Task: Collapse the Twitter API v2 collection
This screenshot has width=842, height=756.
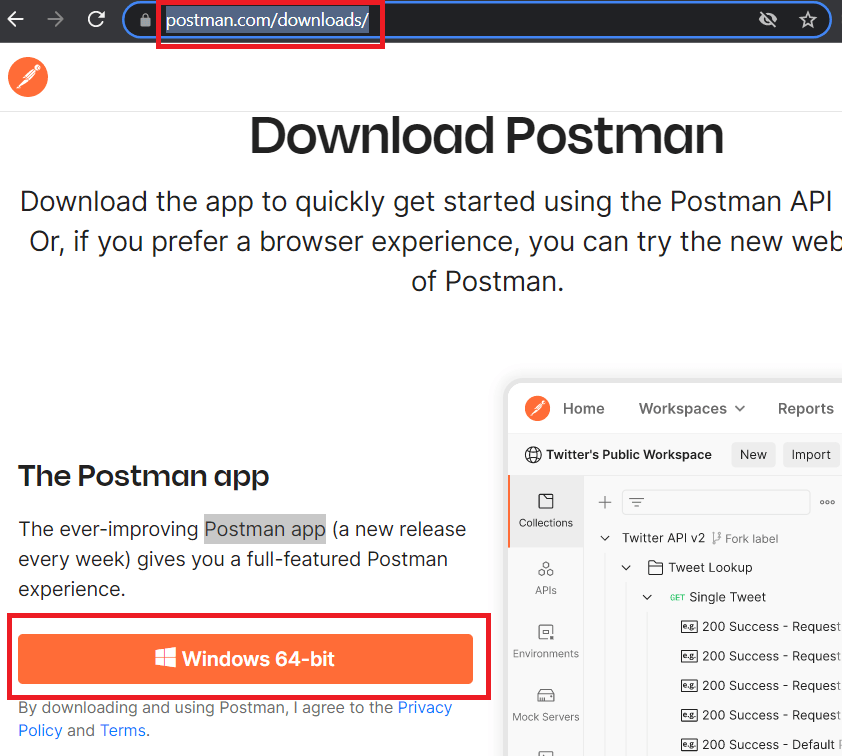Action: pyautogui.click(x=605, y=538)
